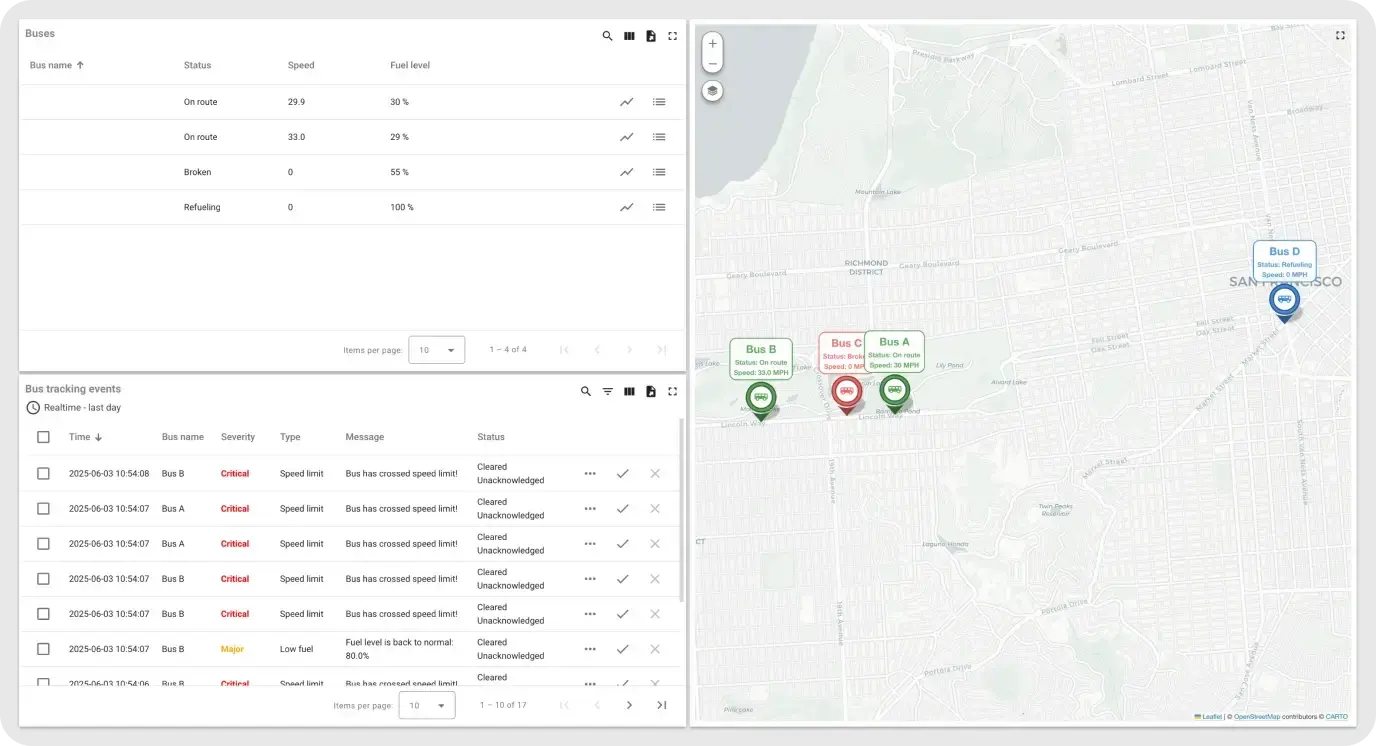Screen dimensions: 1376x746
Task: Open the OpenStreetMap attribution link
Action: [x=1256, y=717]
